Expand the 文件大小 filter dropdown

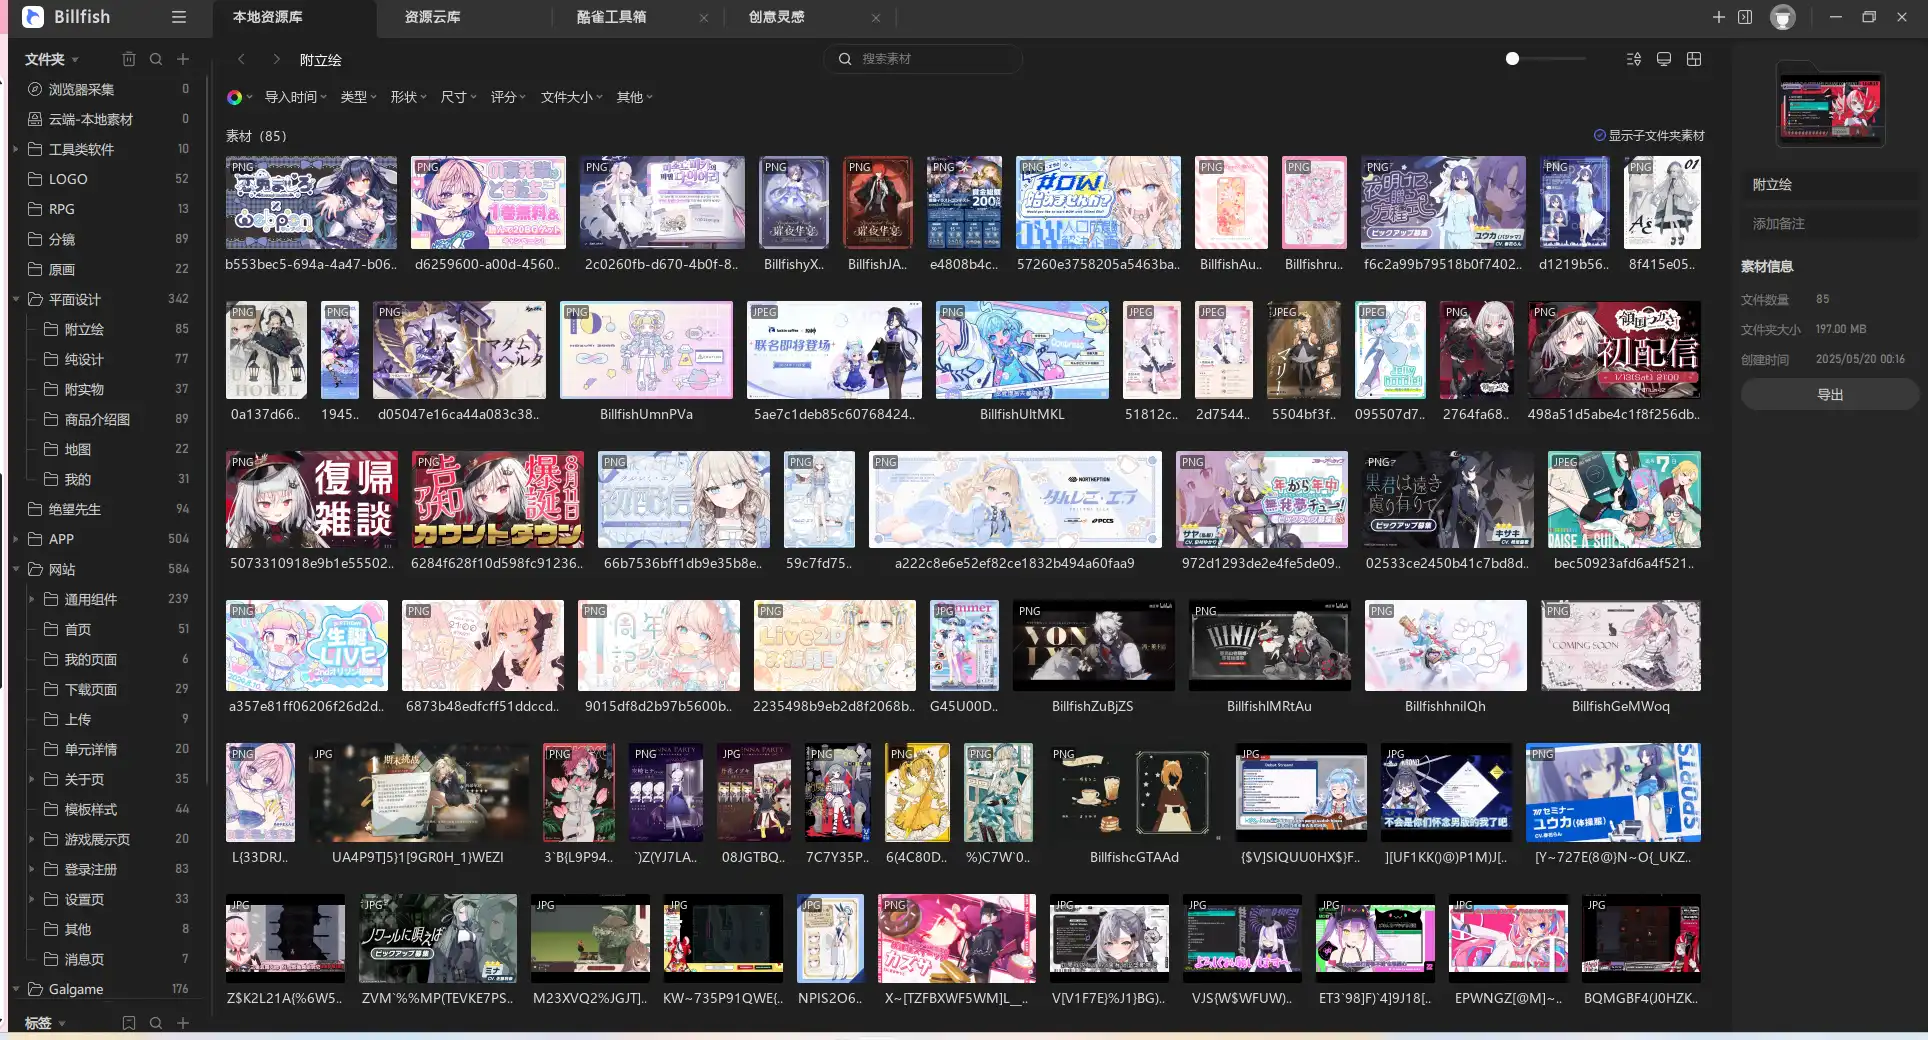pos(571,97)
